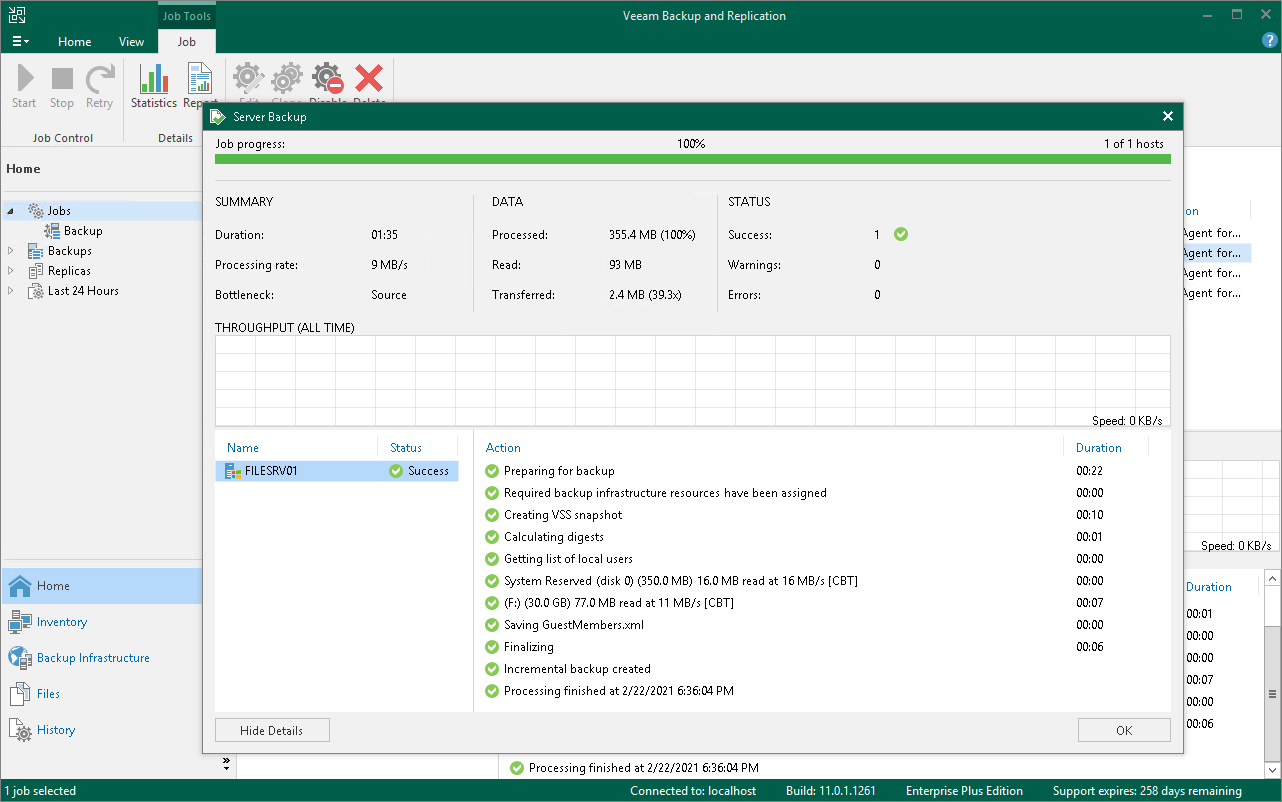Click the Start job icon in ribbon

pos(25,79)
